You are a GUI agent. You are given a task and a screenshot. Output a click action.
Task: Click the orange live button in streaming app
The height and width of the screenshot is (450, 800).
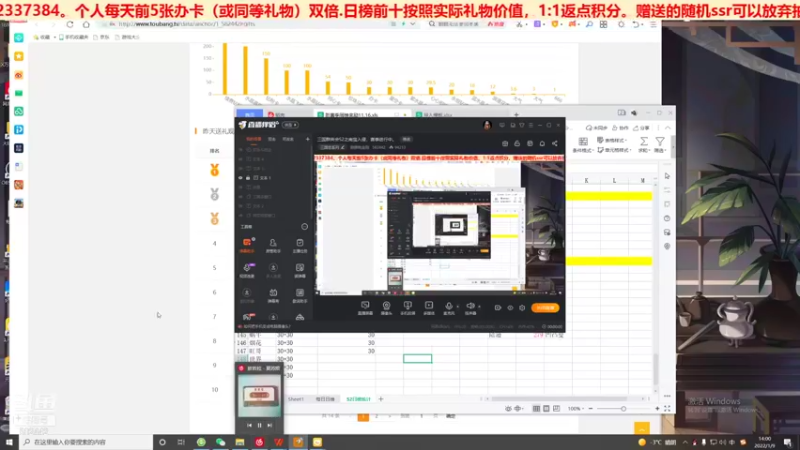tap(545, 308)
